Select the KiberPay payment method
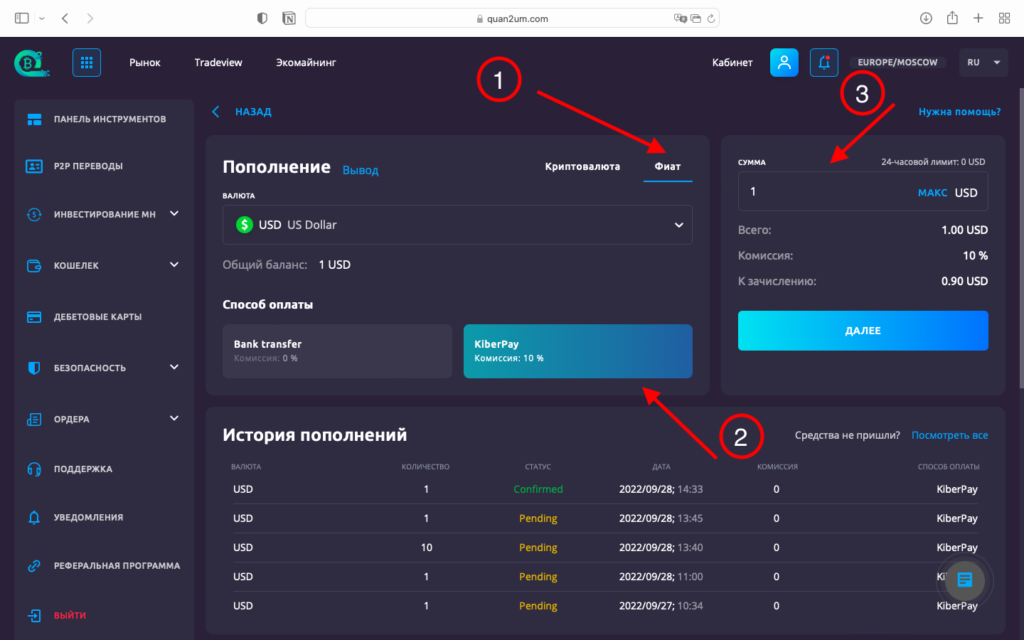Viewport: 1024px width, 640px height. click(577, 350)
